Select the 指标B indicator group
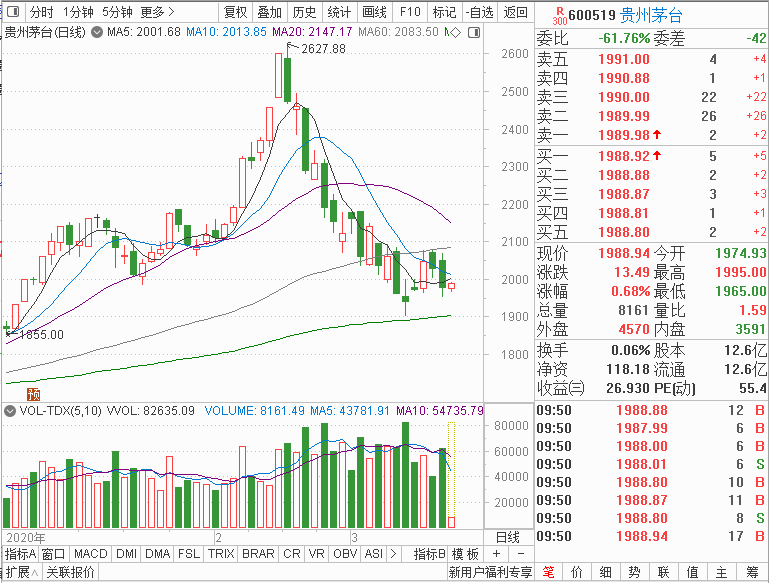The image size is (770, 583). pyautogui.click(x=430, y=554)
